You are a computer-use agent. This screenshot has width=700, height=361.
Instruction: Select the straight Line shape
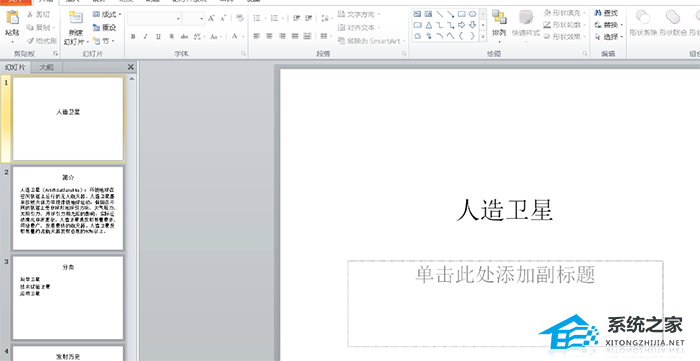click(x=440, y=14)
